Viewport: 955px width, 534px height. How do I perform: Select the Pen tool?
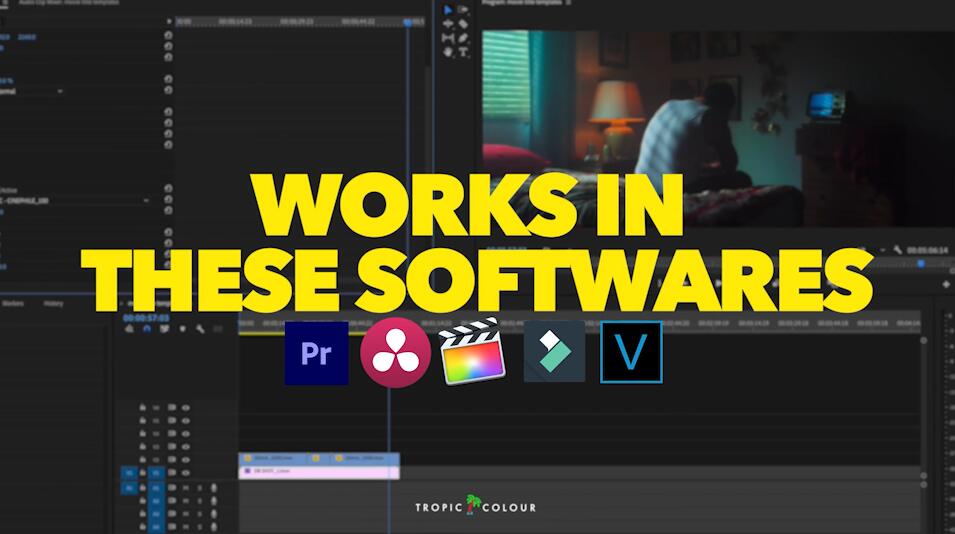coord(464,38)
